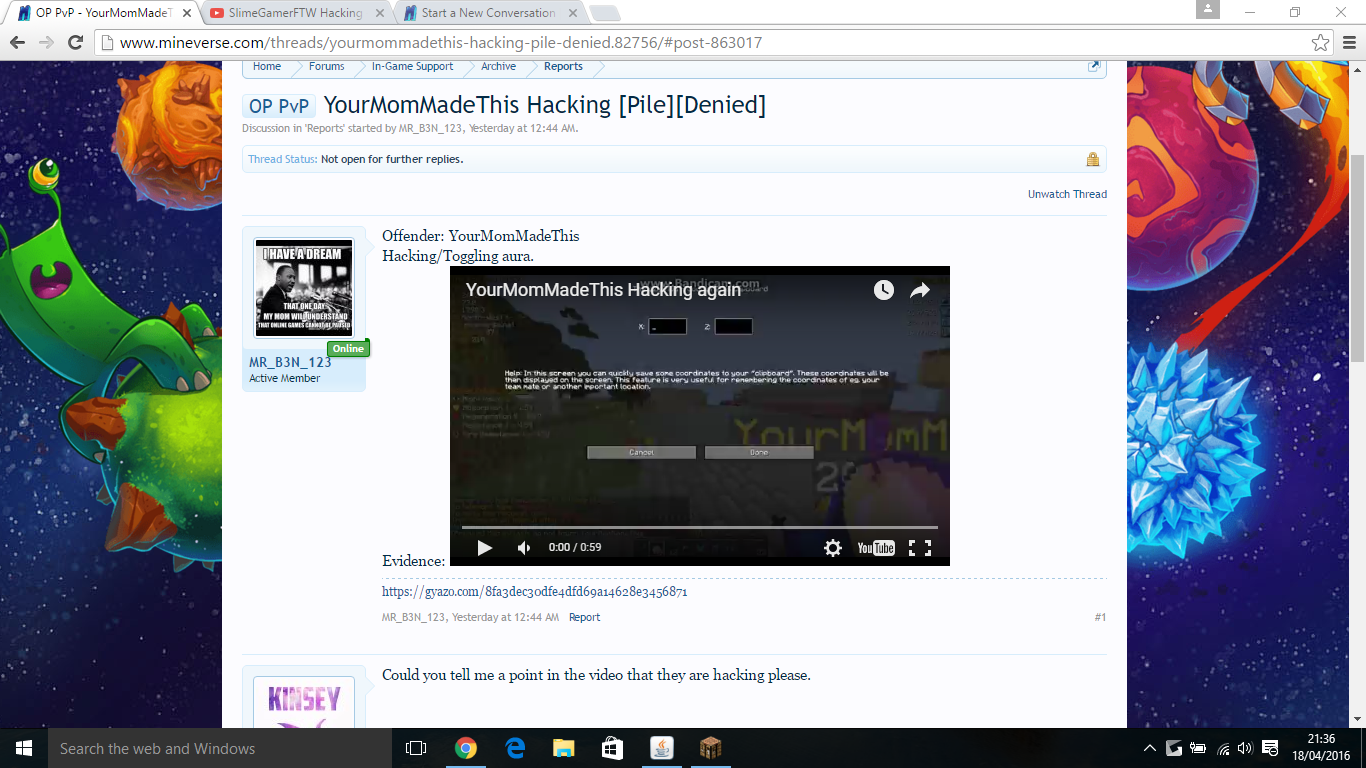Click the green Online status badge

348,349
